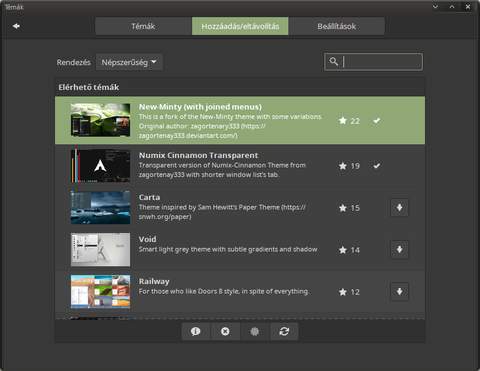Select the Numix Cinnamon Transparent title
480x371 pixels.
point(198,155)
